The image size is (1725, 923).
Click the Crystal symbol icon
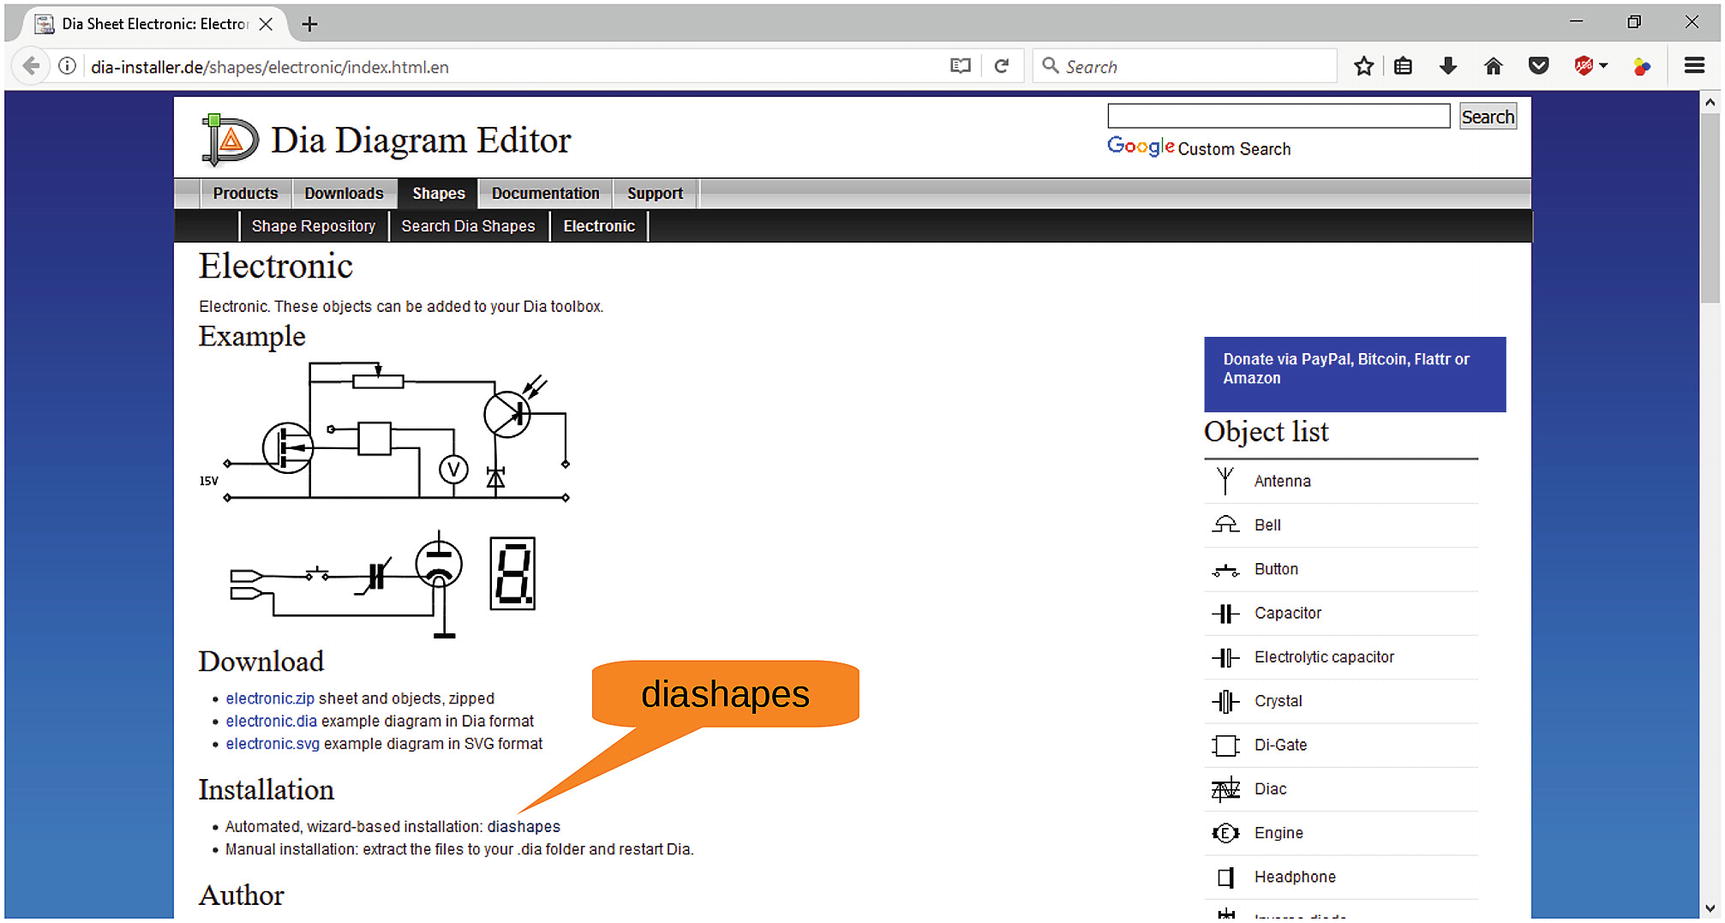tap(1225, 701)
